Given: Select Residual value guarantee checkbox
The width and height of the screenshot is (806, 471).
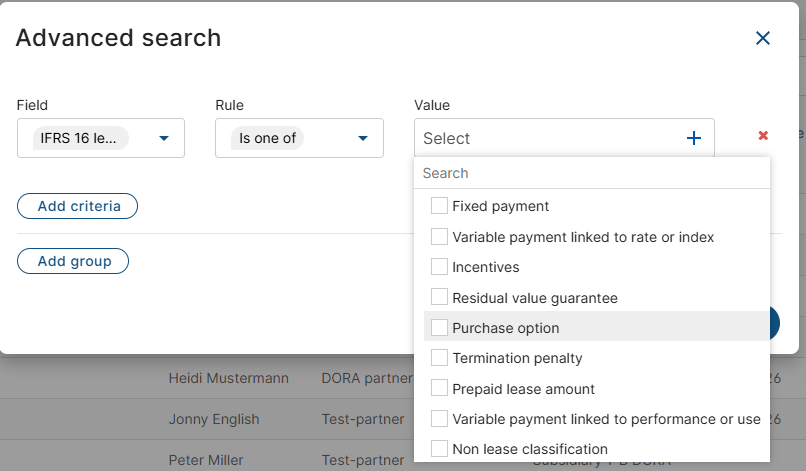Looking at the screenshot, I should [x=439, y=298].
